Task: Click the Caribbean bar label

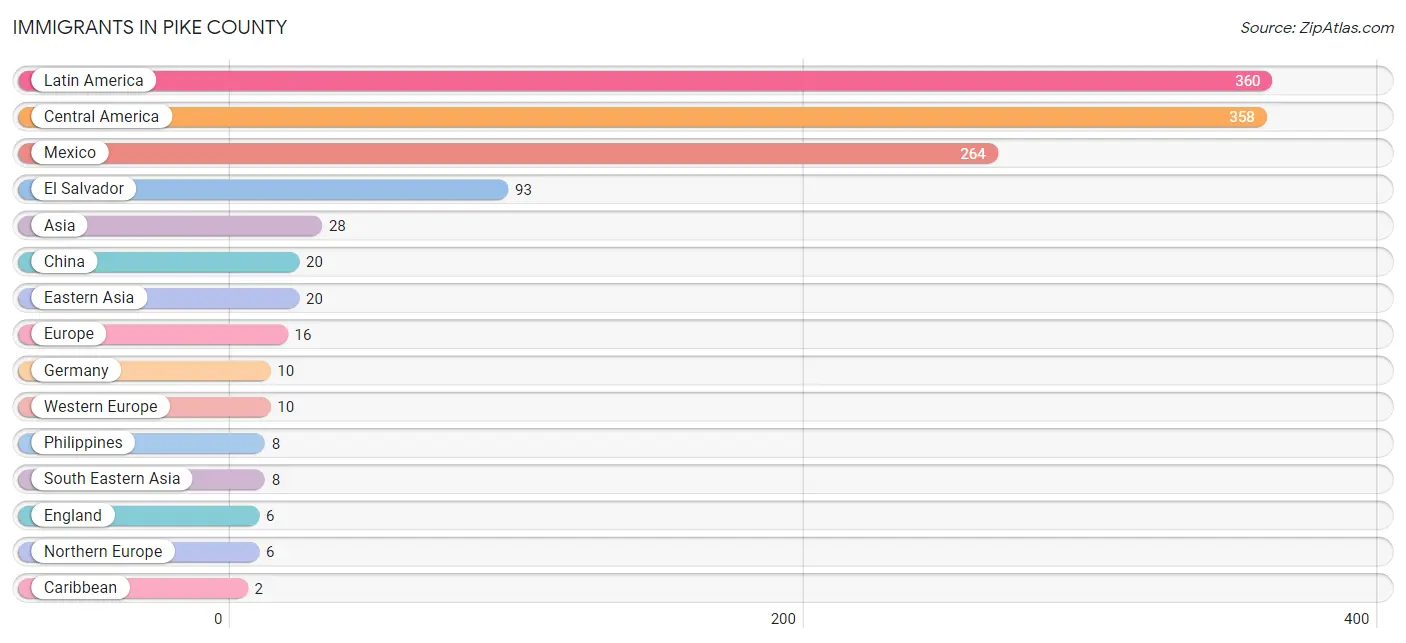Action: click(x=80, y=588)
